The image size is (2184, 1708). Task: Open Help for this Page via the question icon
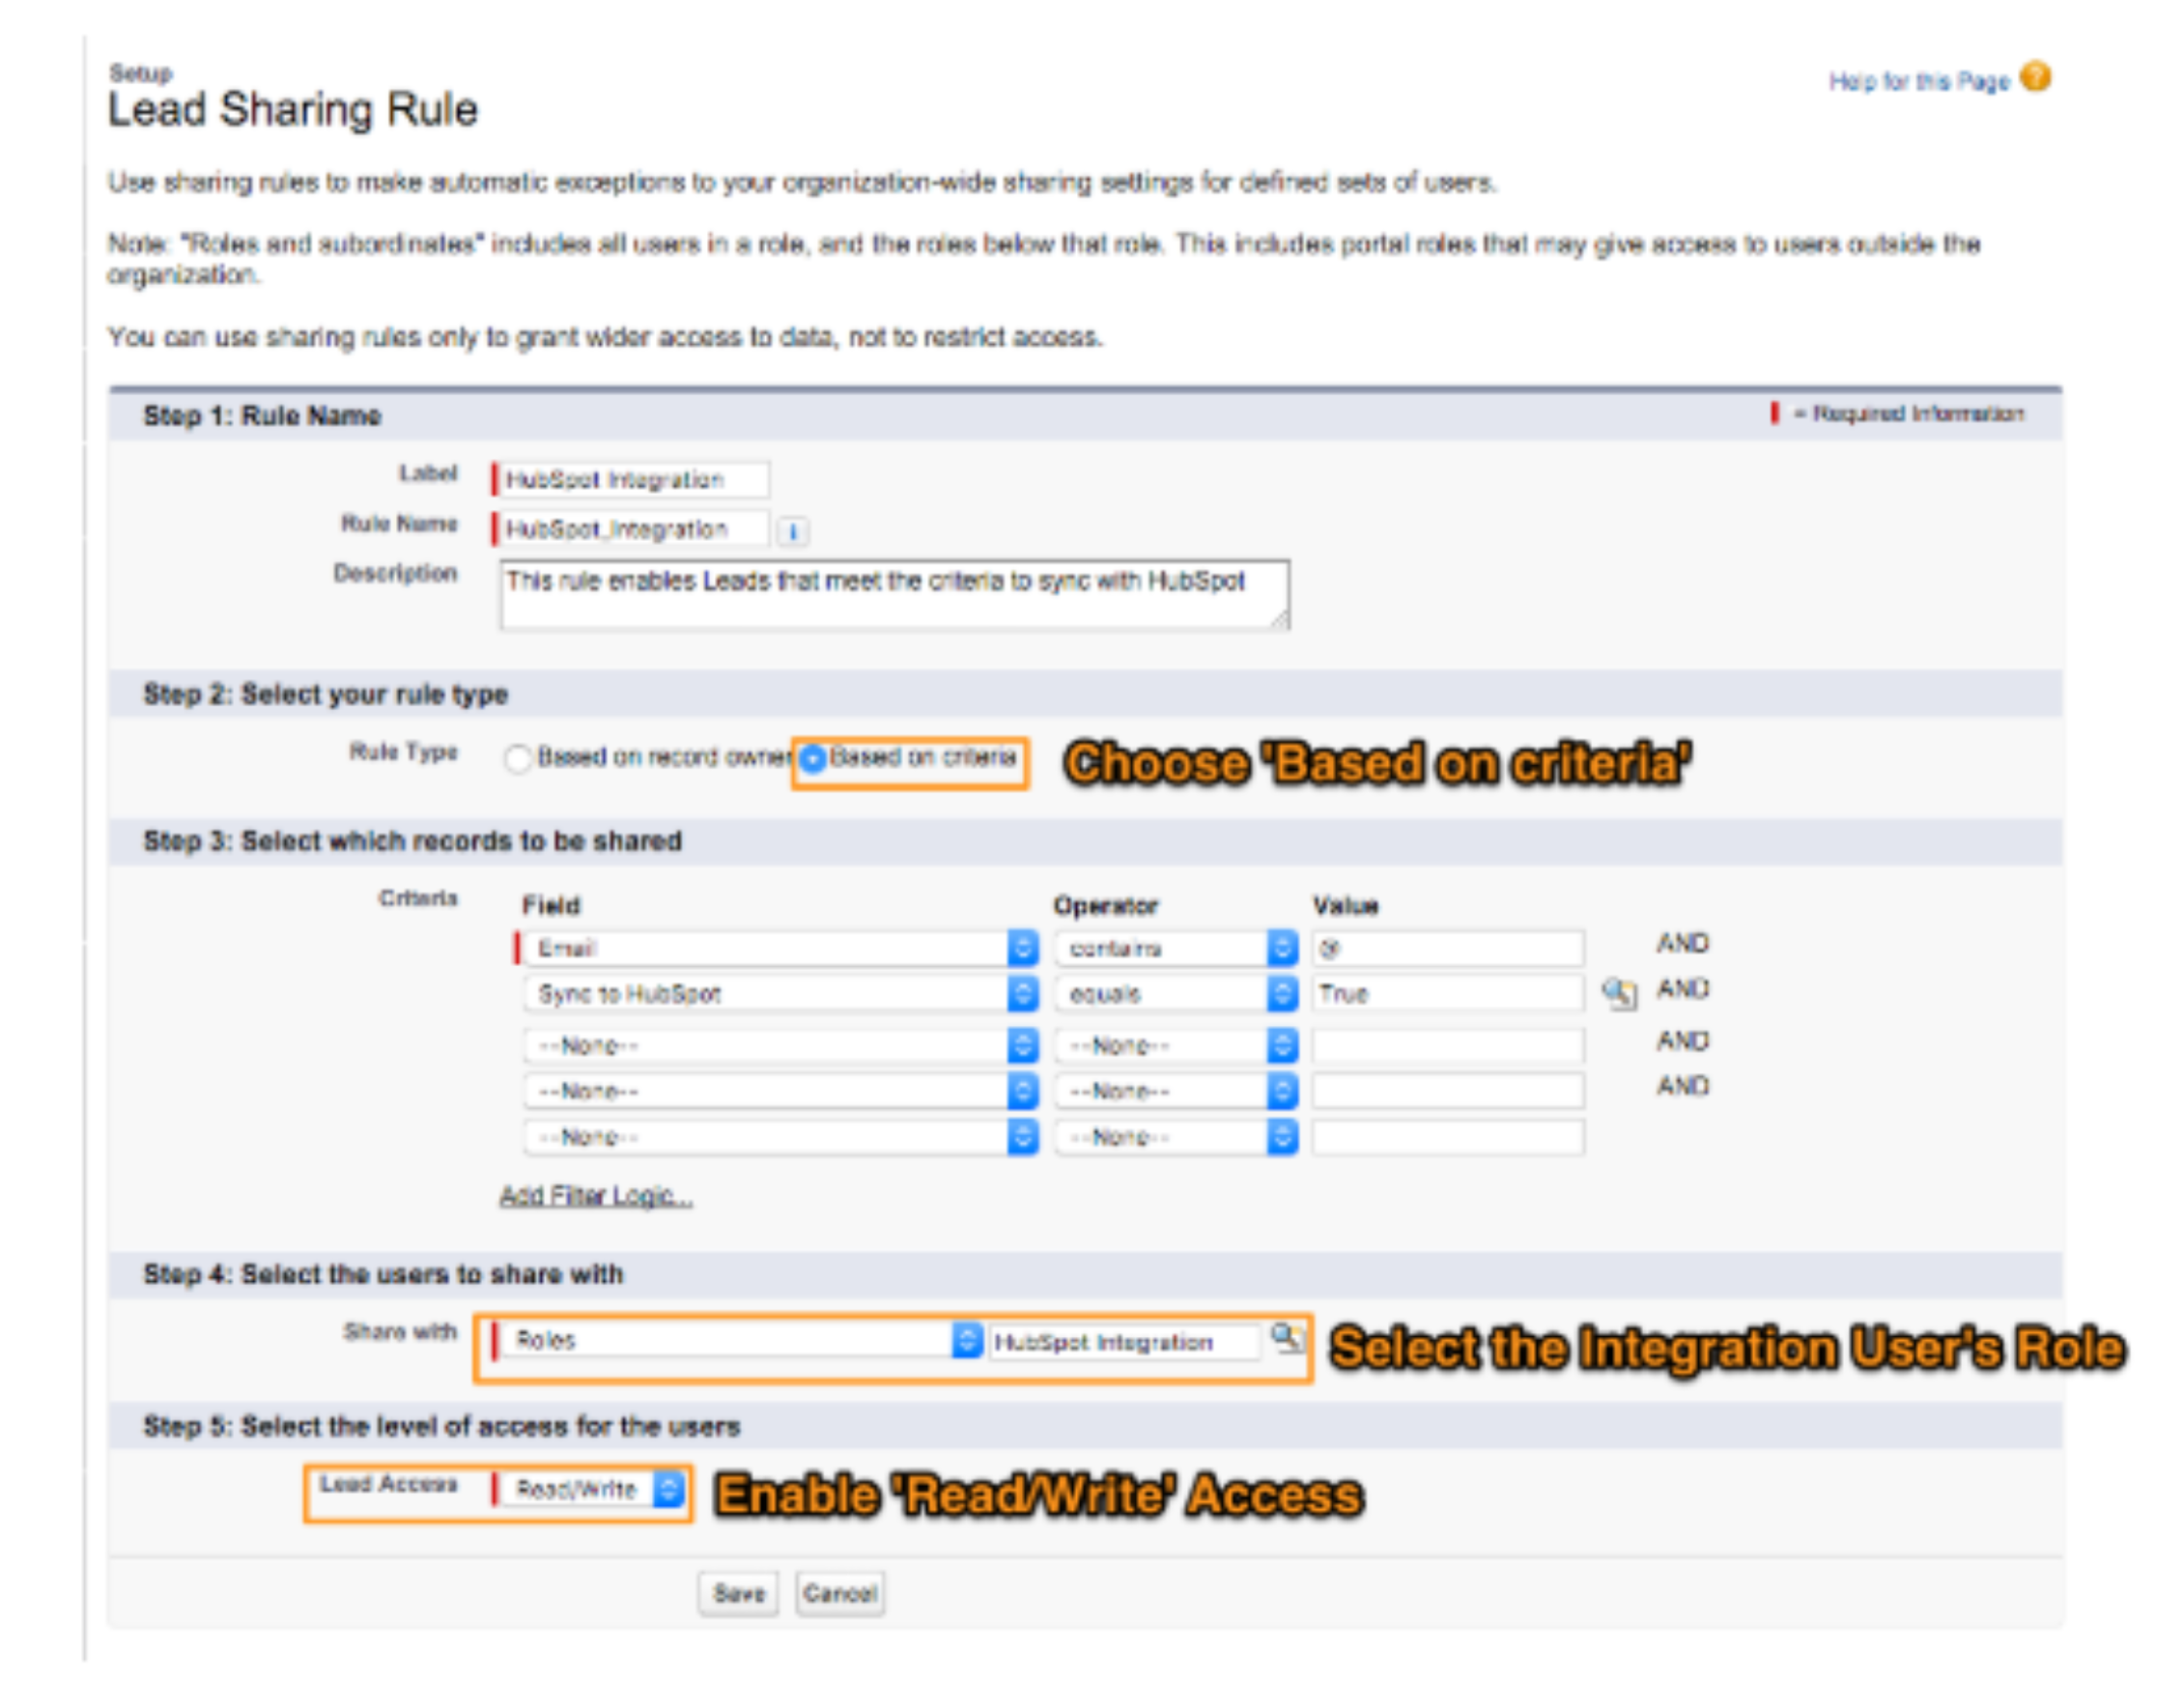[x=2037, y=79]
